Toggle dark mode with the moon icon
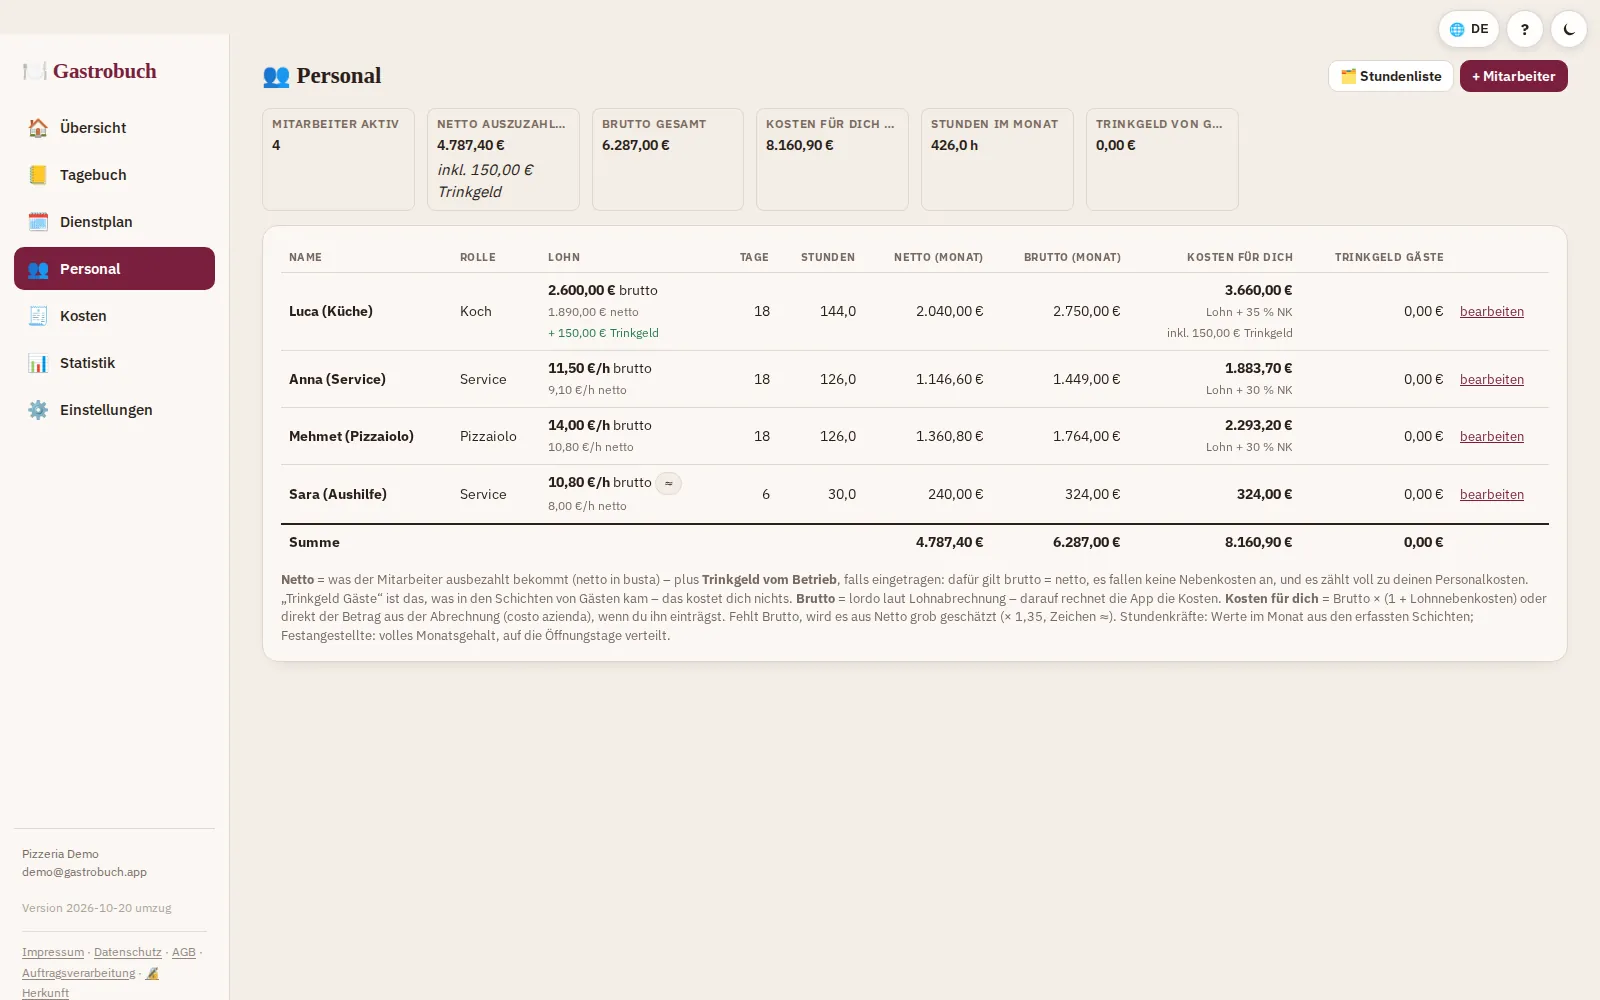 click(1569, 29)
